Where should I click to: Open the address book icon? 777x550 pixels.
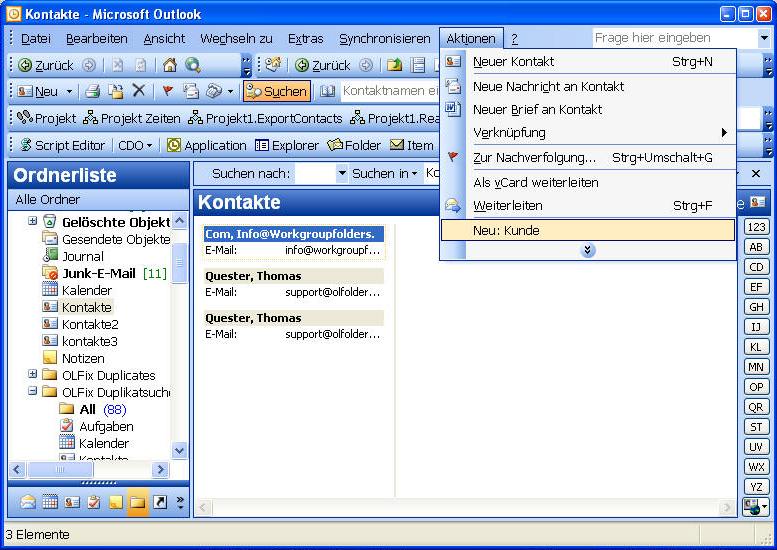point(327,91)
